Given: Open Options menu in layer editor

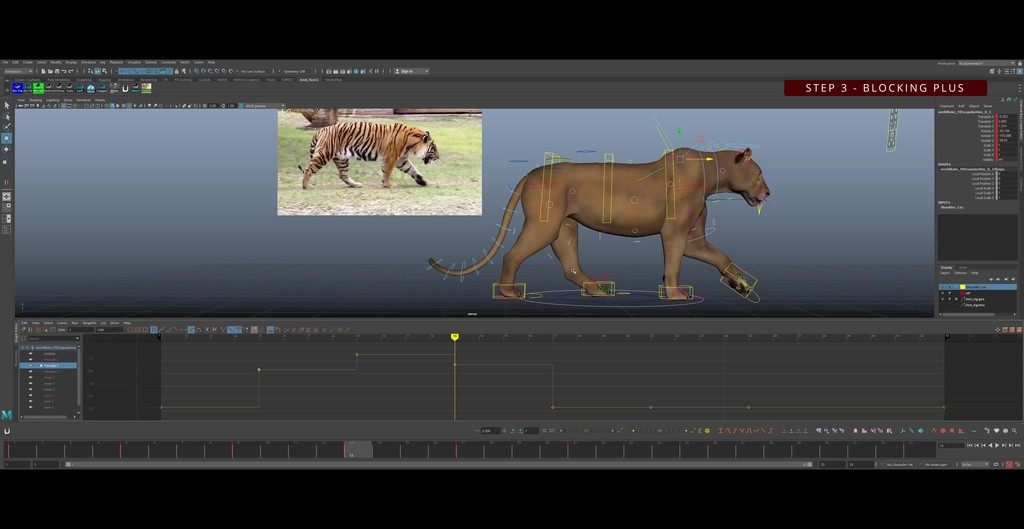Looking at the screenshot, I should click(960, 273).
